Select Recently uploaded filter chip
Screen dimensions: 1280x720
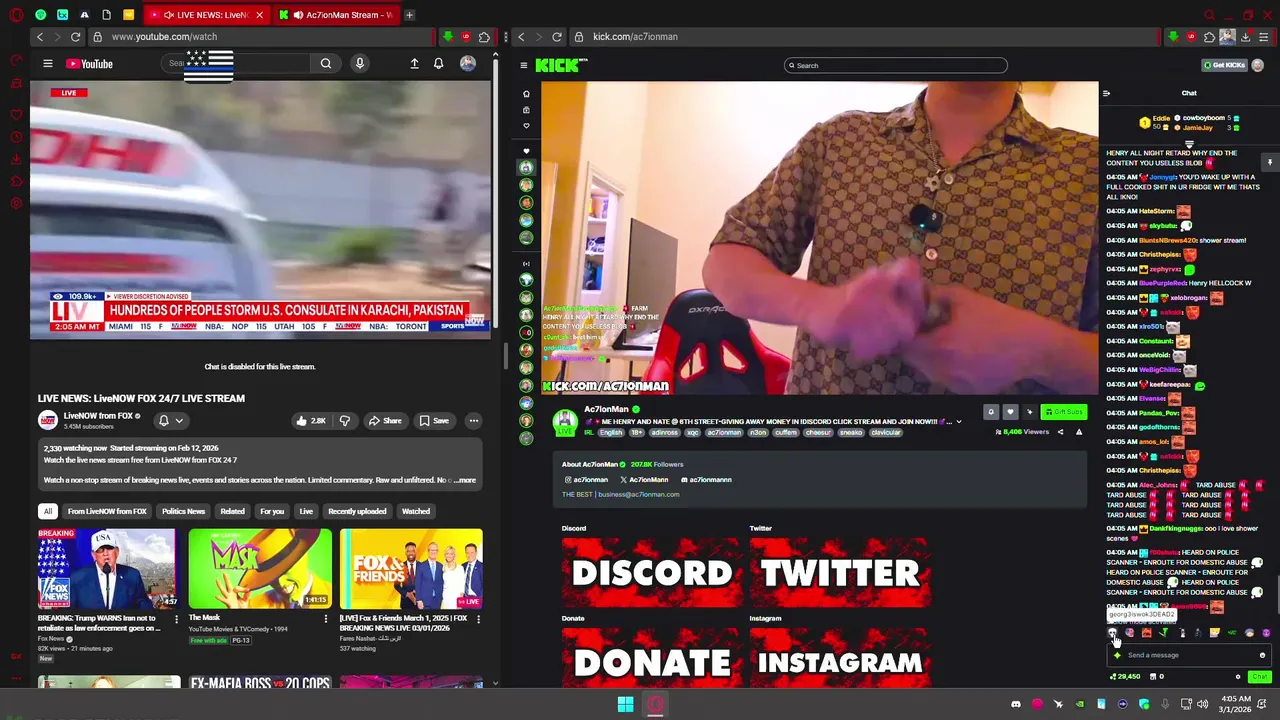[x=357, y=512]
